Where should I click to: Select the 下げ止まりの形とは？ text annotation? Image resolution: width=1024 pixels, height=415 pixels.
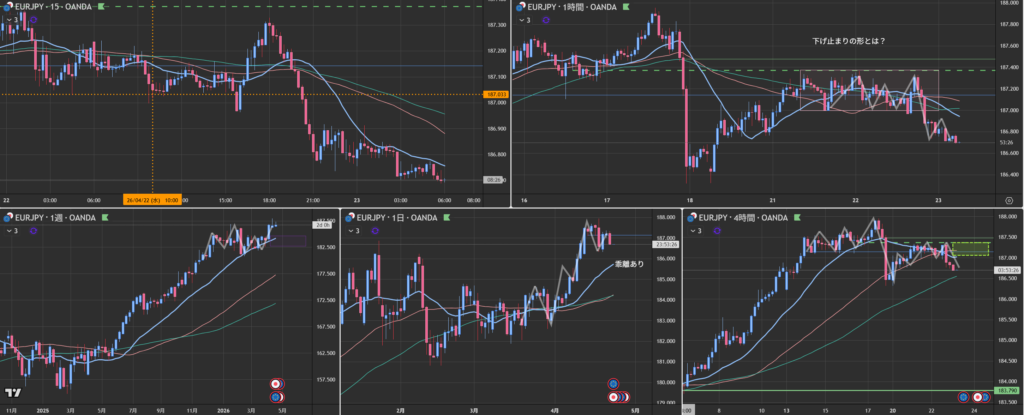(x=855, y=41)
